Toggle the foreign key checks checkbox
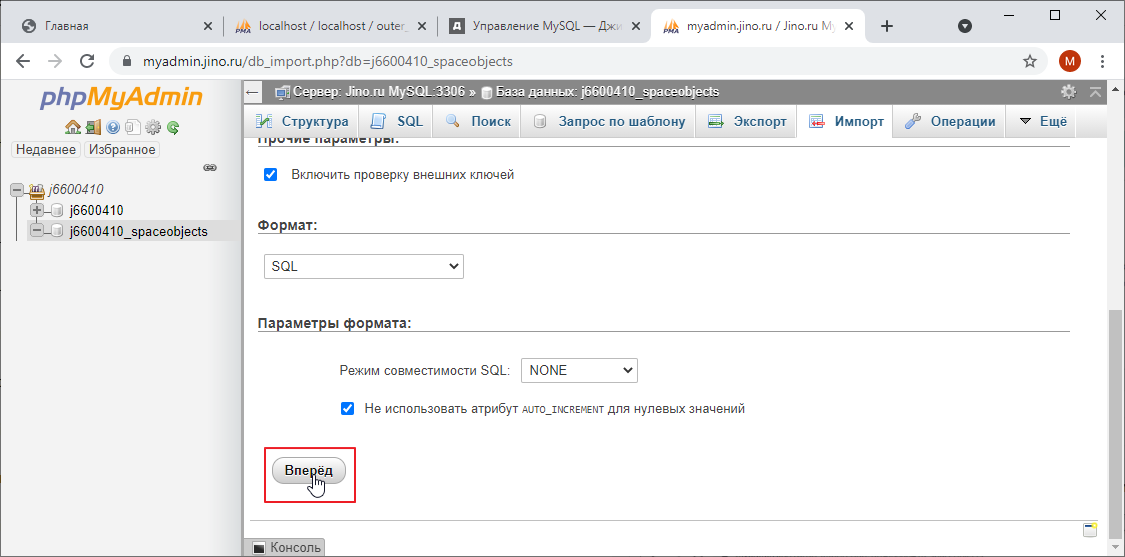The image size is (1125, 557). 270,174
